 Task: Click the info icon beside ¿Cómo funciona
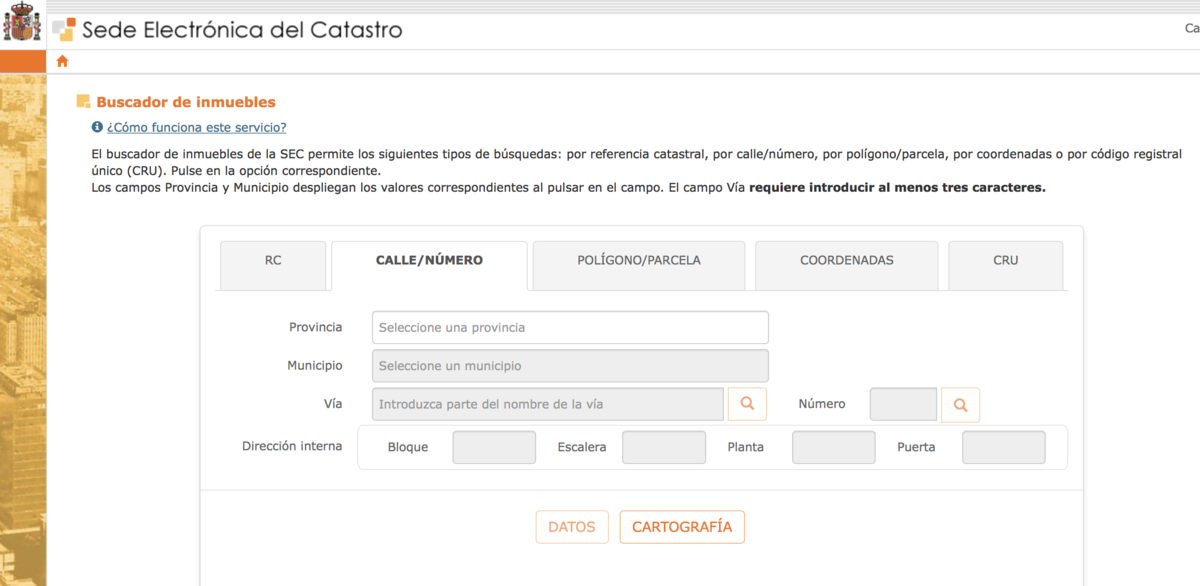pyautogui.click(x=97, y=127)
